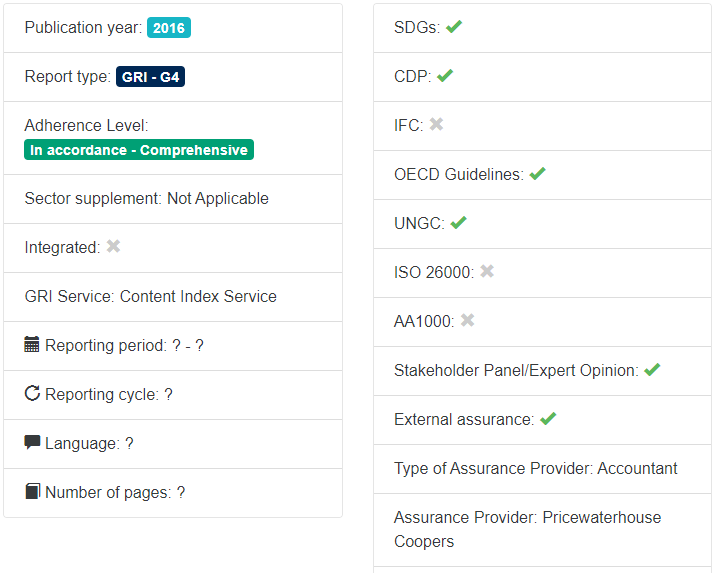Click the gray X next to IFC
This screenshot has width=719, height=573.
pos(436,125)
